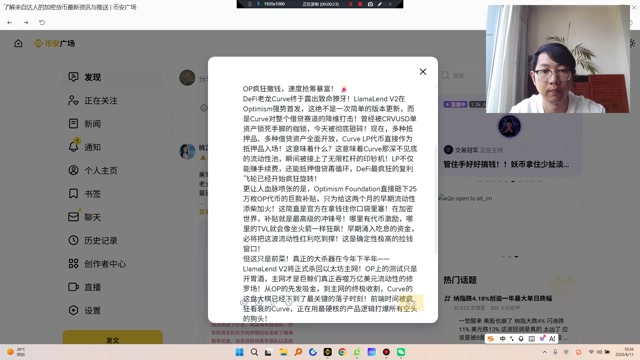The image size is (640, 360).
Task: Open 设置 (Settings) in sidebar
Action: tap(114, 310)
